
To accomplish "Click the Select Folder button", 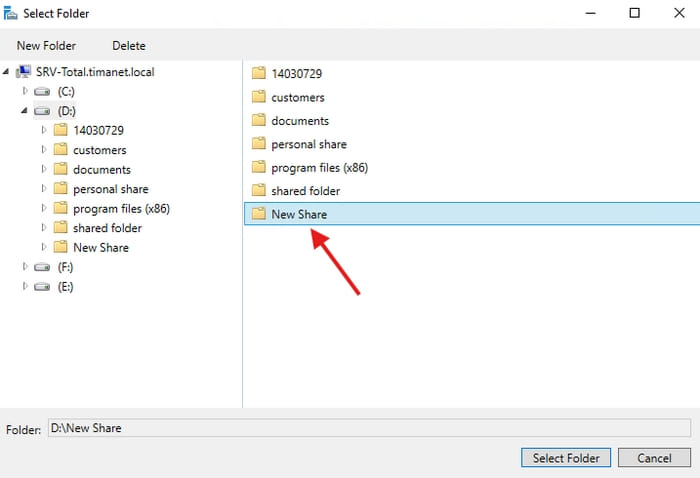I will (x=566, y=458).
